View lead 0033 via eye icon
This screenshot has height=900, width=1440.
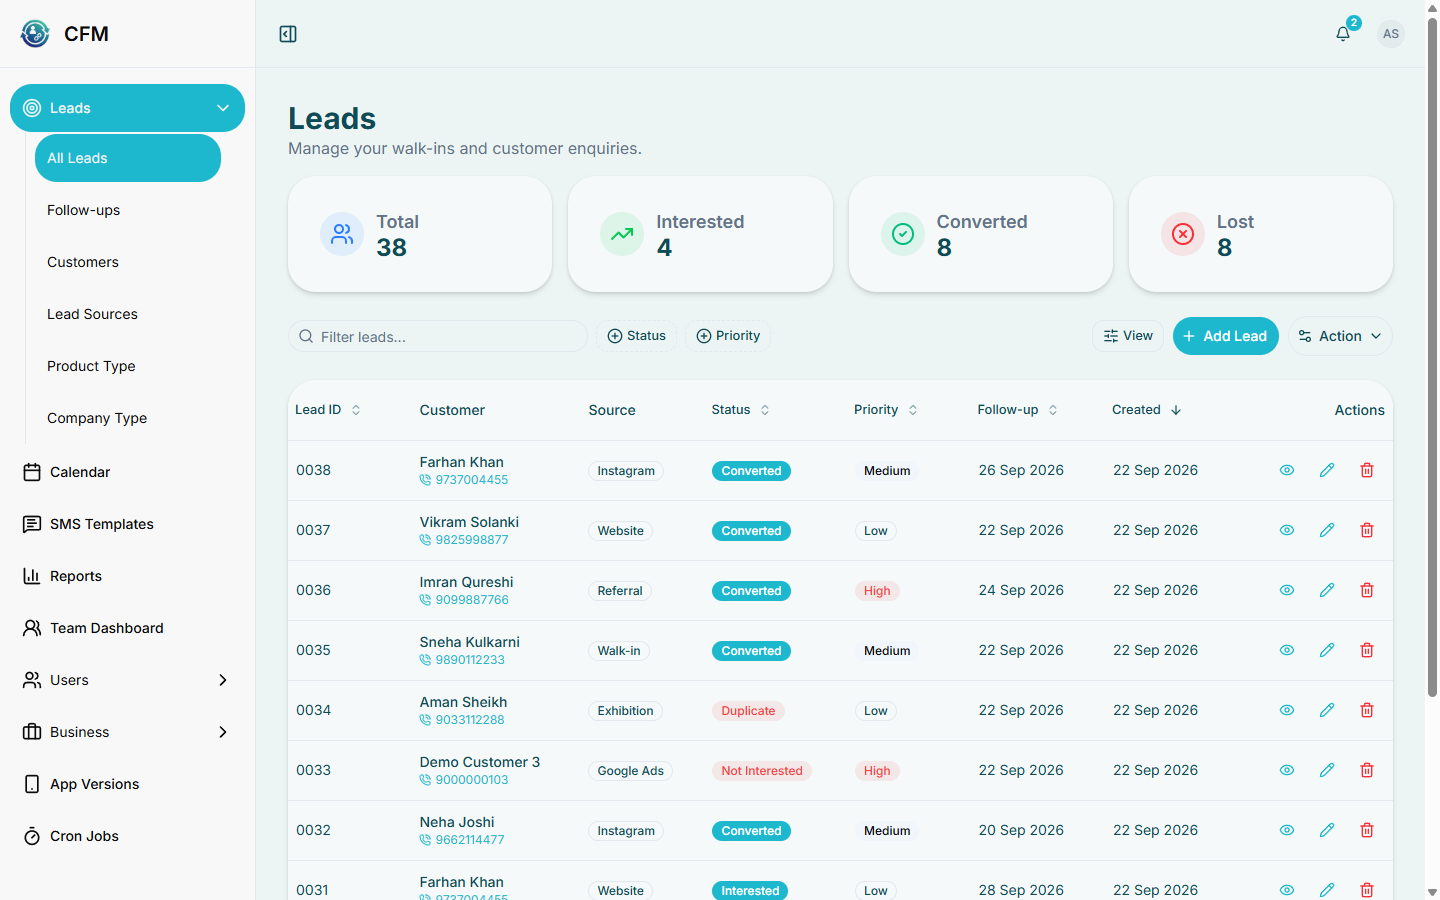click(1287, 770)
